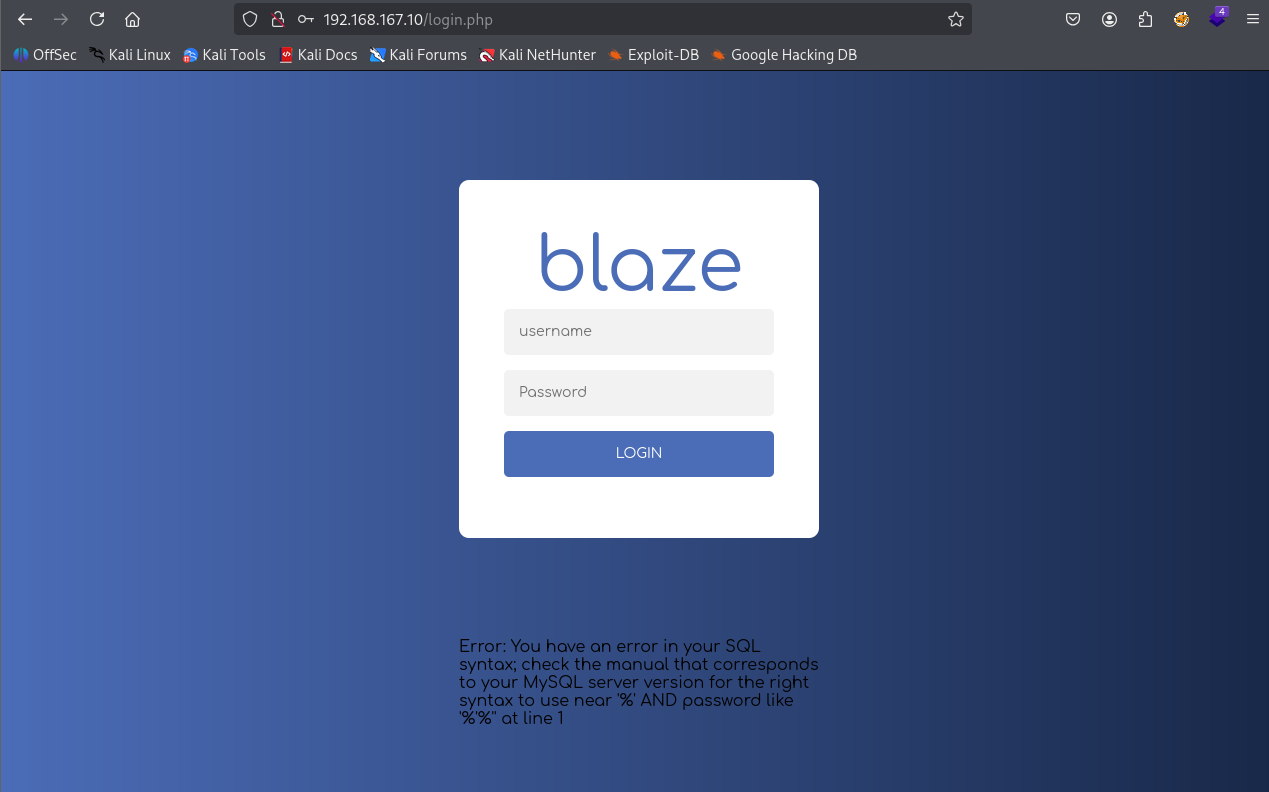Open the OffSec bookmark

pos(45,55)
